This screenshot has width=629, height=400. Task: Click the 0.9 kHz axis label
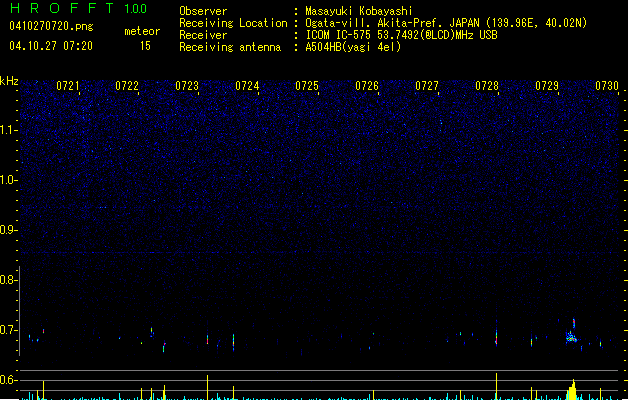[9, 230]
